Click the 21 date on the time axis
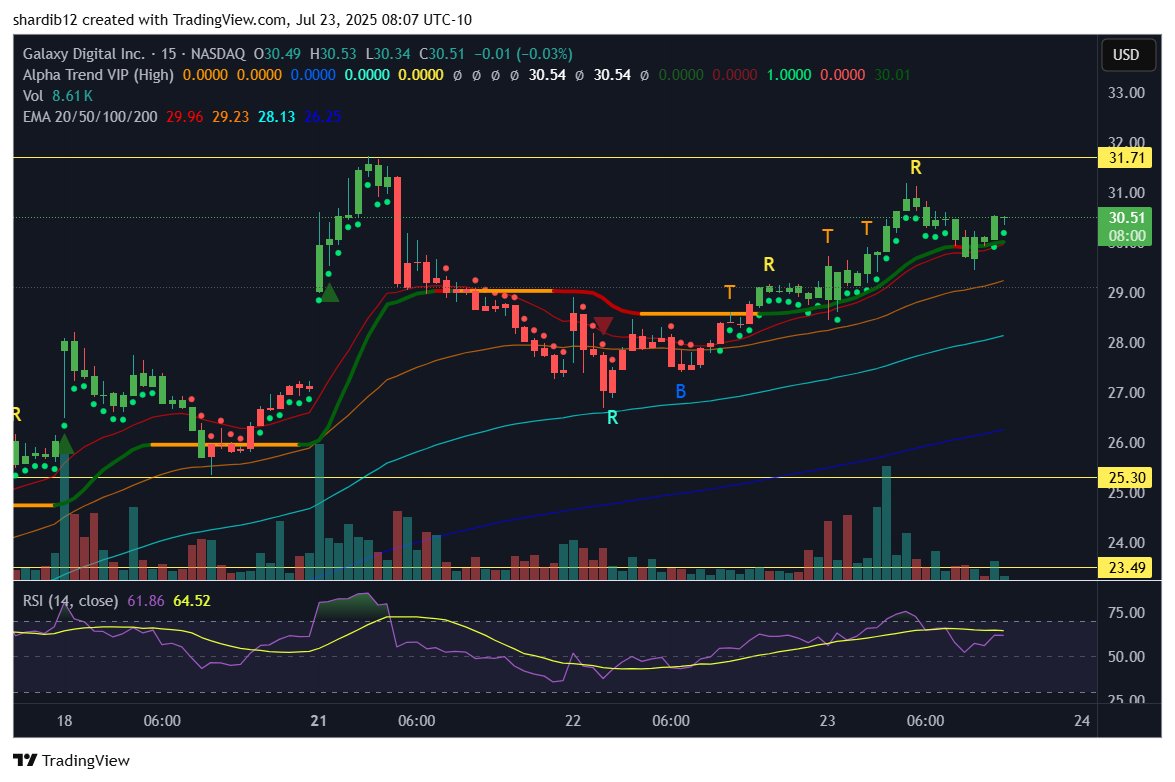 click(318, 721)
